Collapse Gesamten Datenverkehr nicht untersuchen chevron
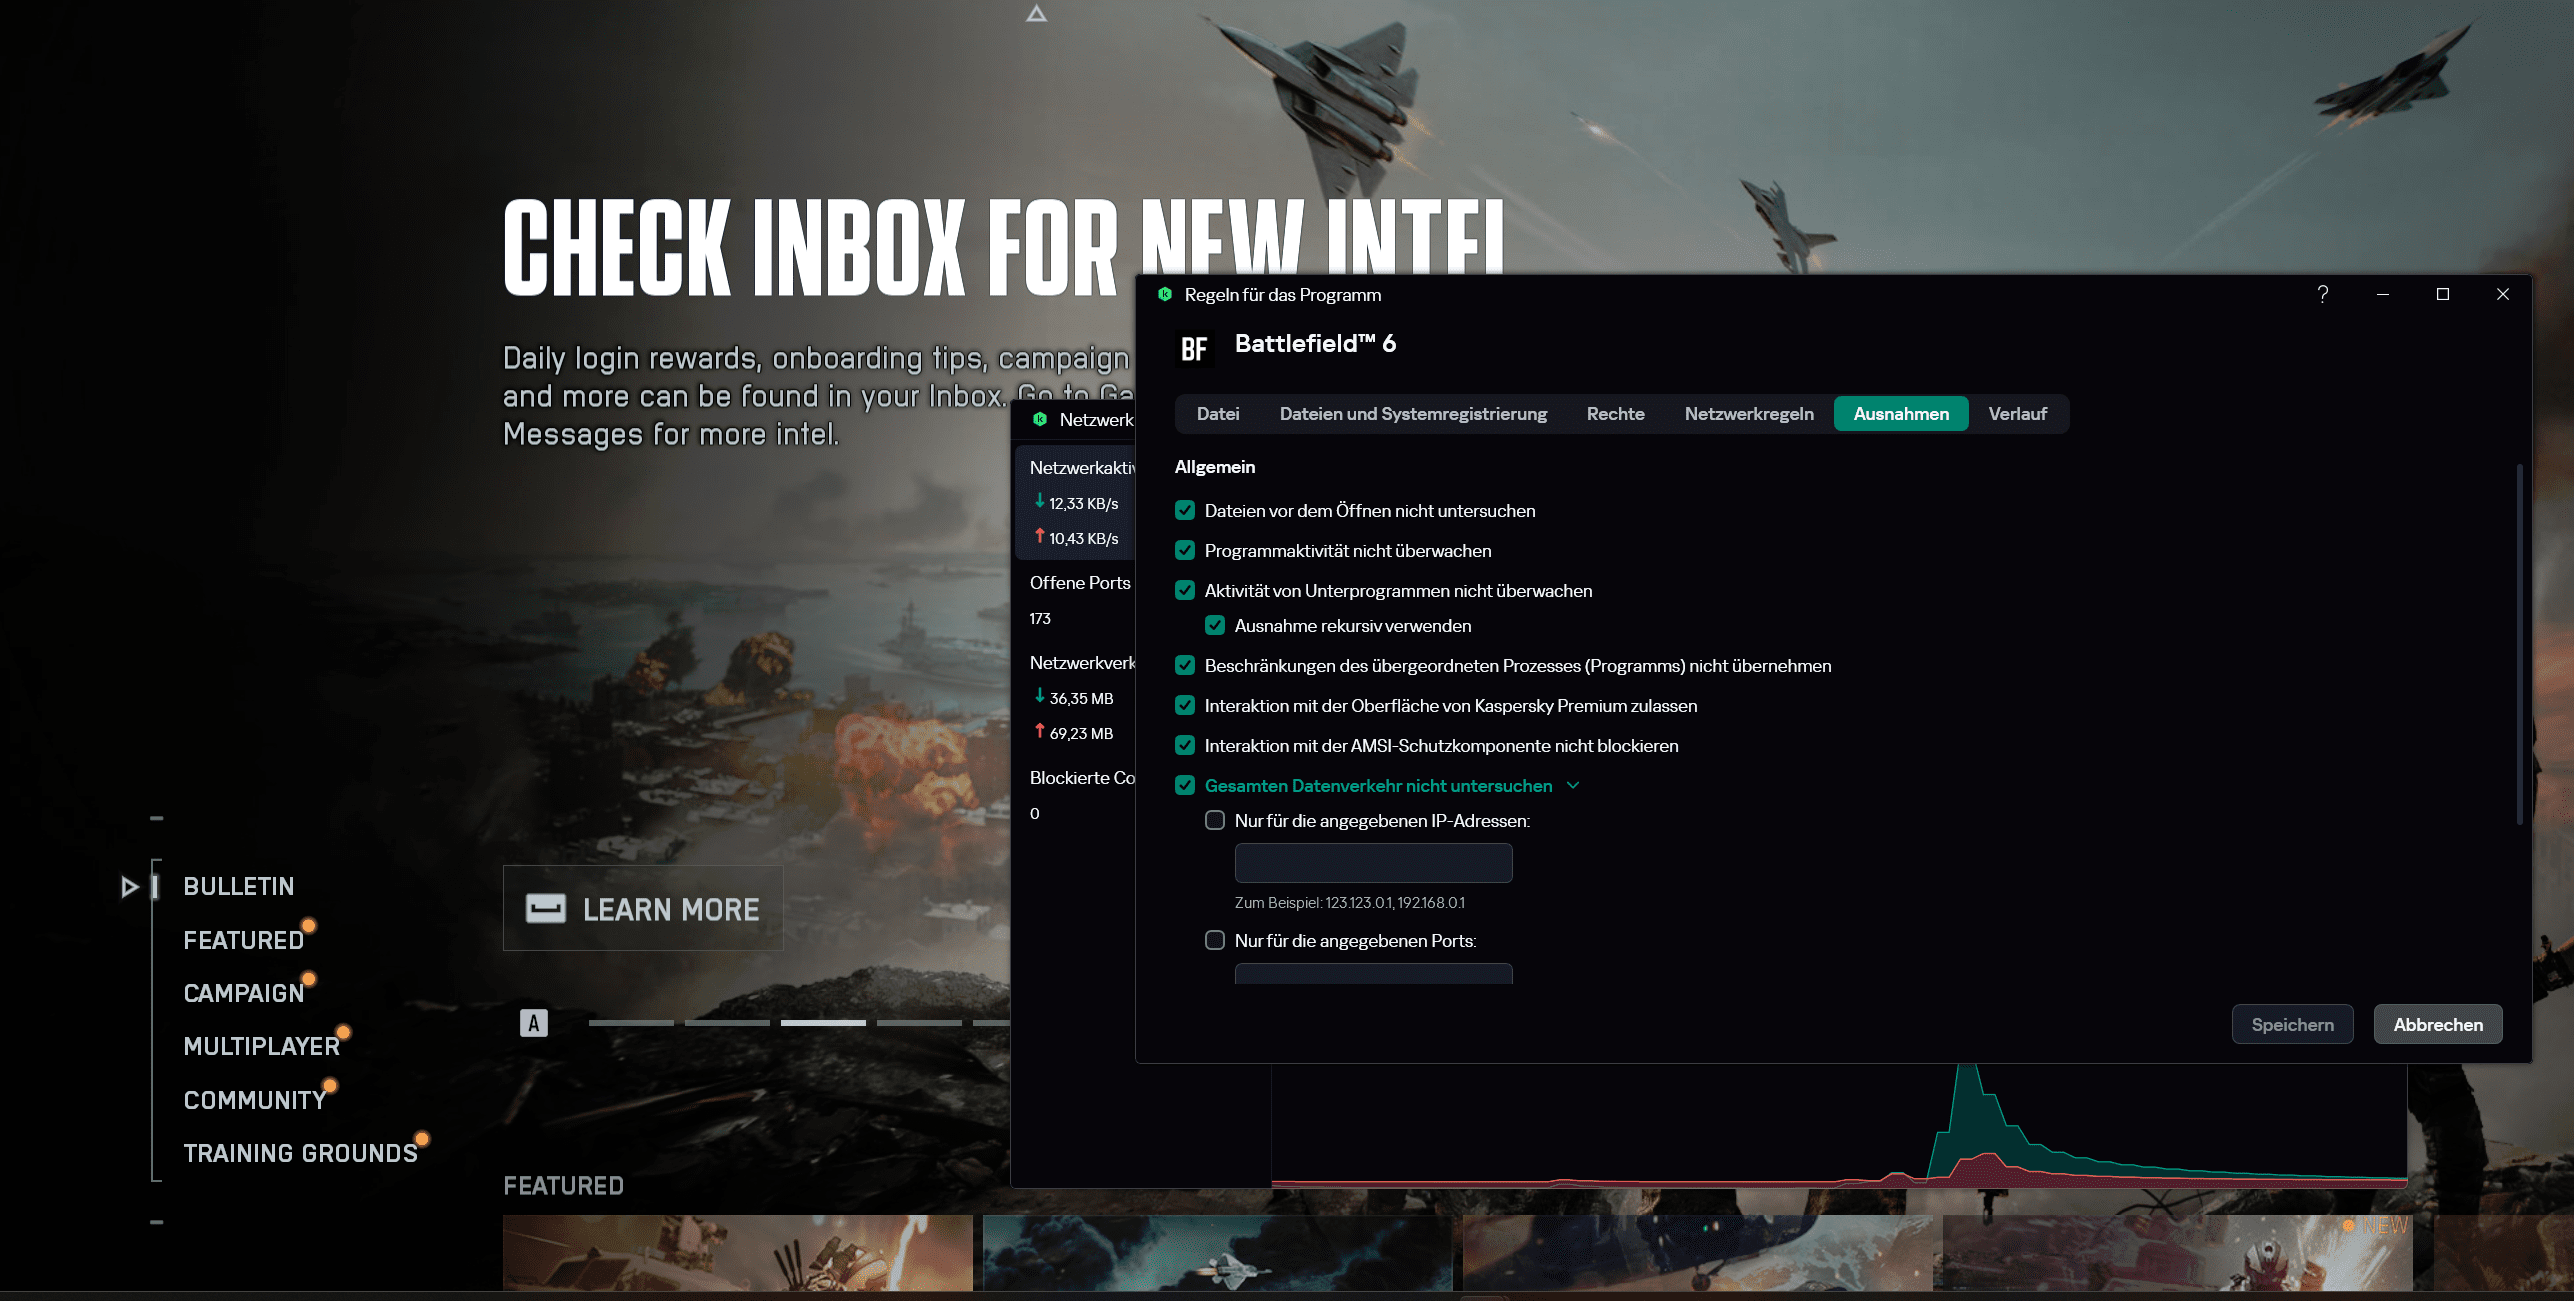Image resolution: width=2574 pixels, height=1301 pixels. click(1573, 786)
